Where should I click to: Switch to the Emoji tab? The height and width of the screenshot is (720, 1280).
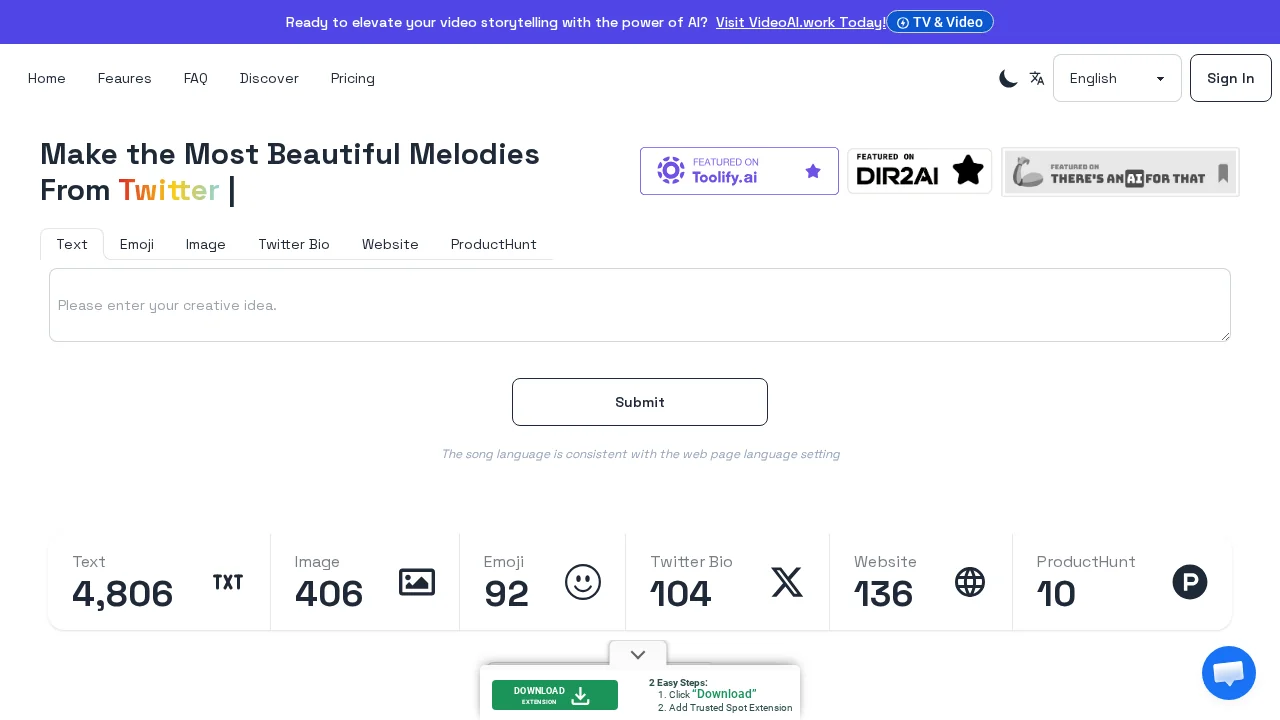pos(137,244)
